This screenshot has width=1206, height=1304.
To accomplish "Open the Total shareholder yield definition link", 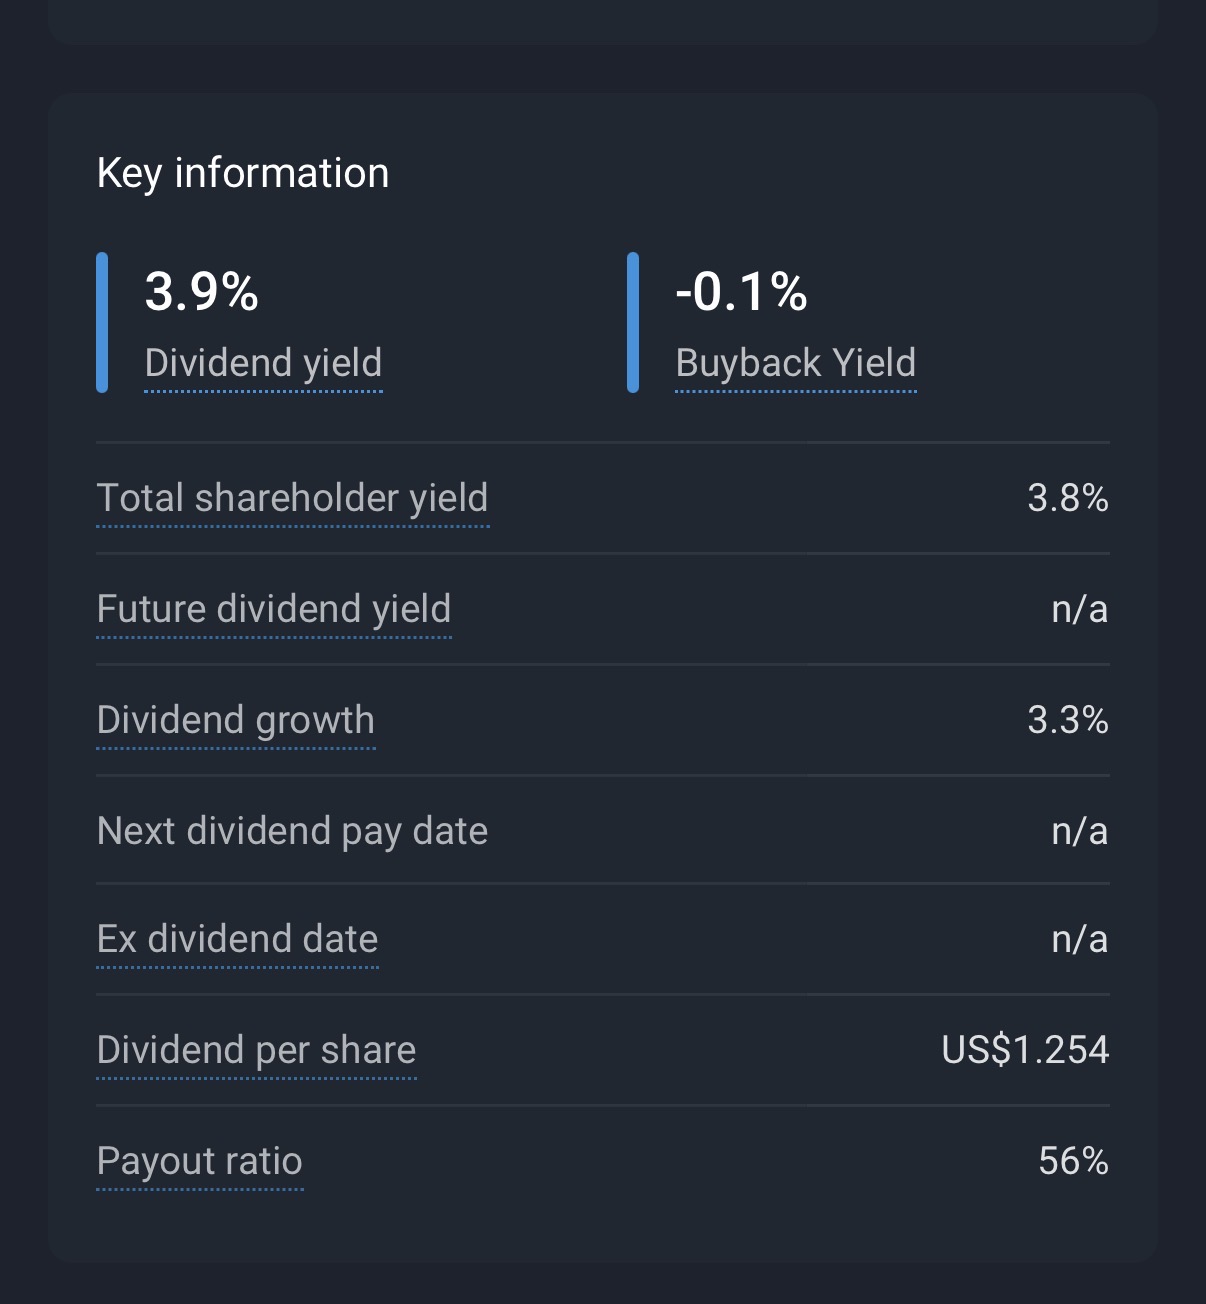I will (x=292, y=498).
